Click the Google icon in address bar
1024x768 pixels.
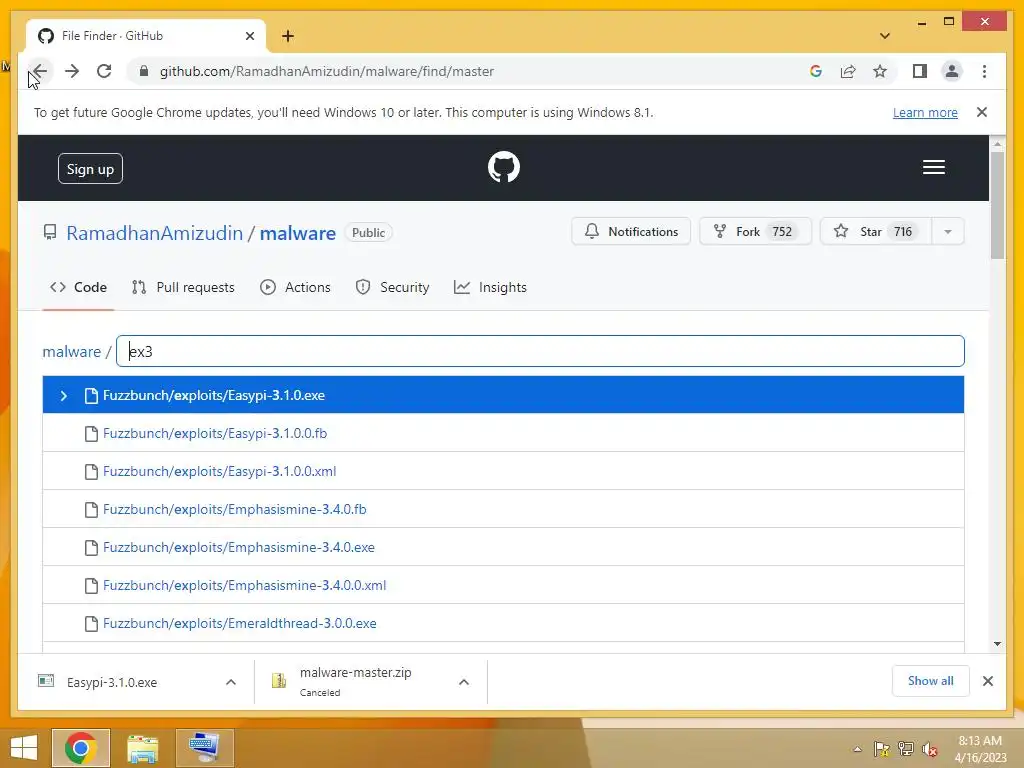click(x=816, y=71)
